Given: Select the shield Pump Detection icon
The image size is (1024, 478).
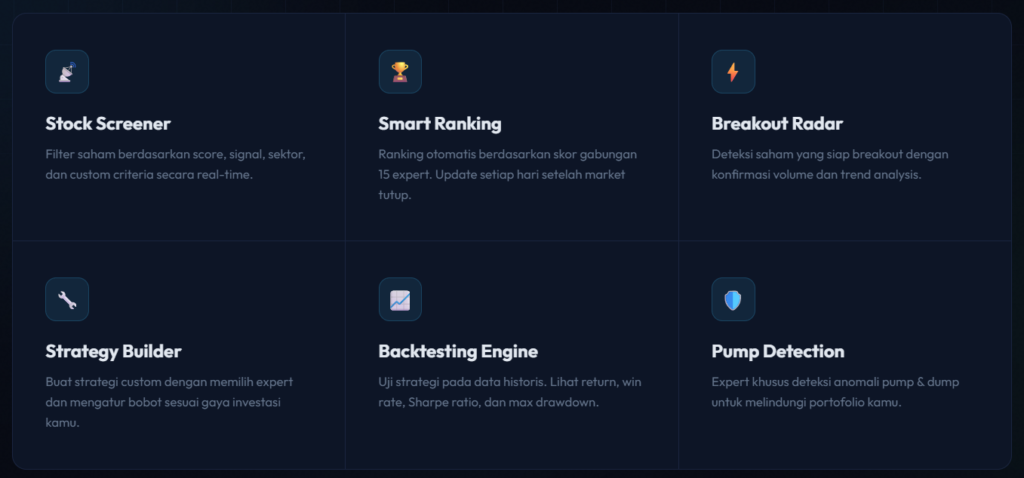Looking at the screenshot, I should (x=733, y=299).
